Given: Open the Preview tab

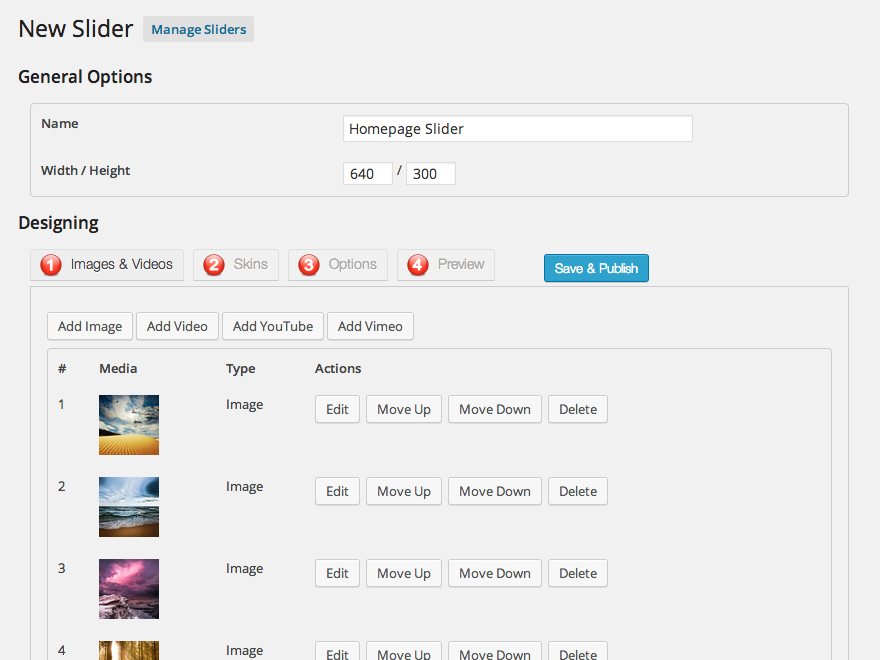Looking at the screenshot, I should [x=446, y=265].
